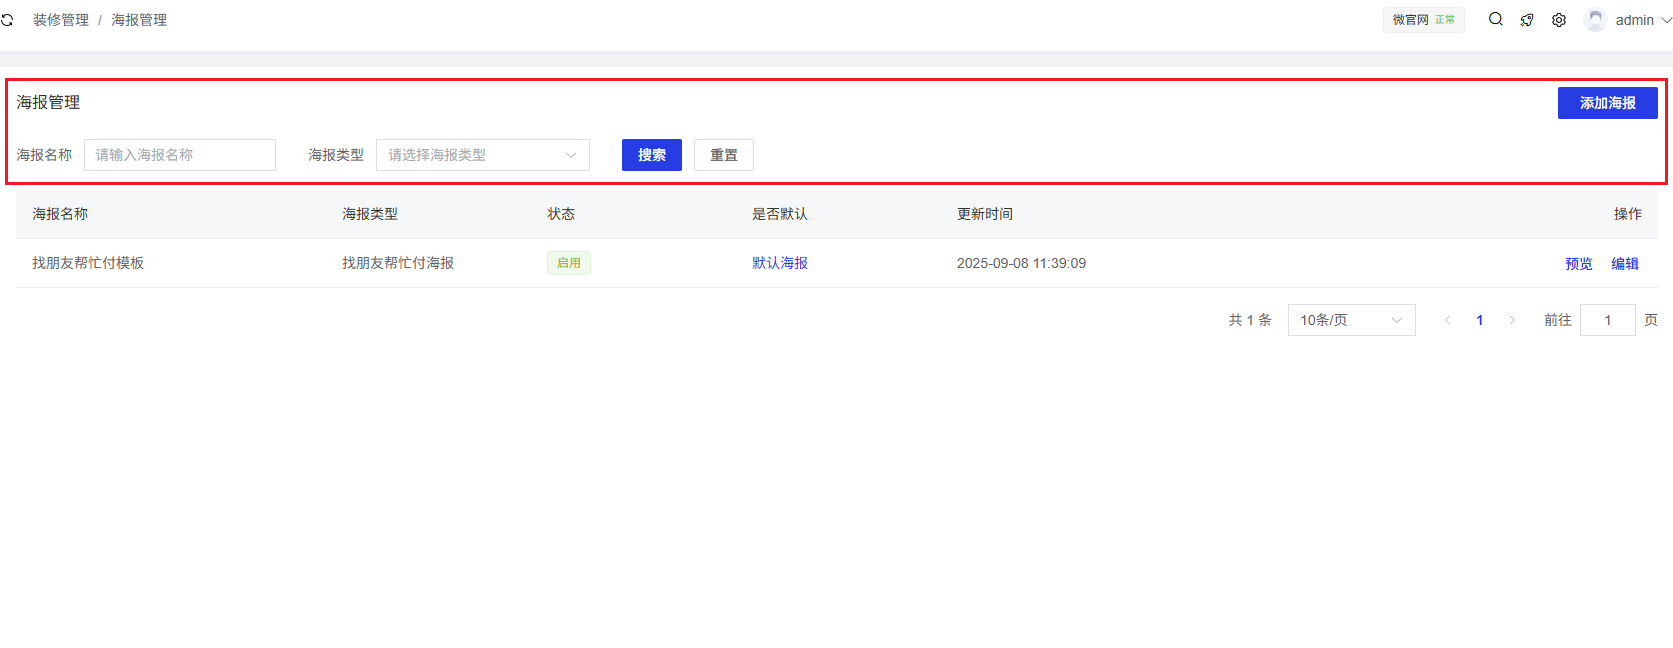The width and height of the screenshot is (1673, 648).
Task: Click the refresh icon beside the breadcrumb
Action: [x=7, y=20]
